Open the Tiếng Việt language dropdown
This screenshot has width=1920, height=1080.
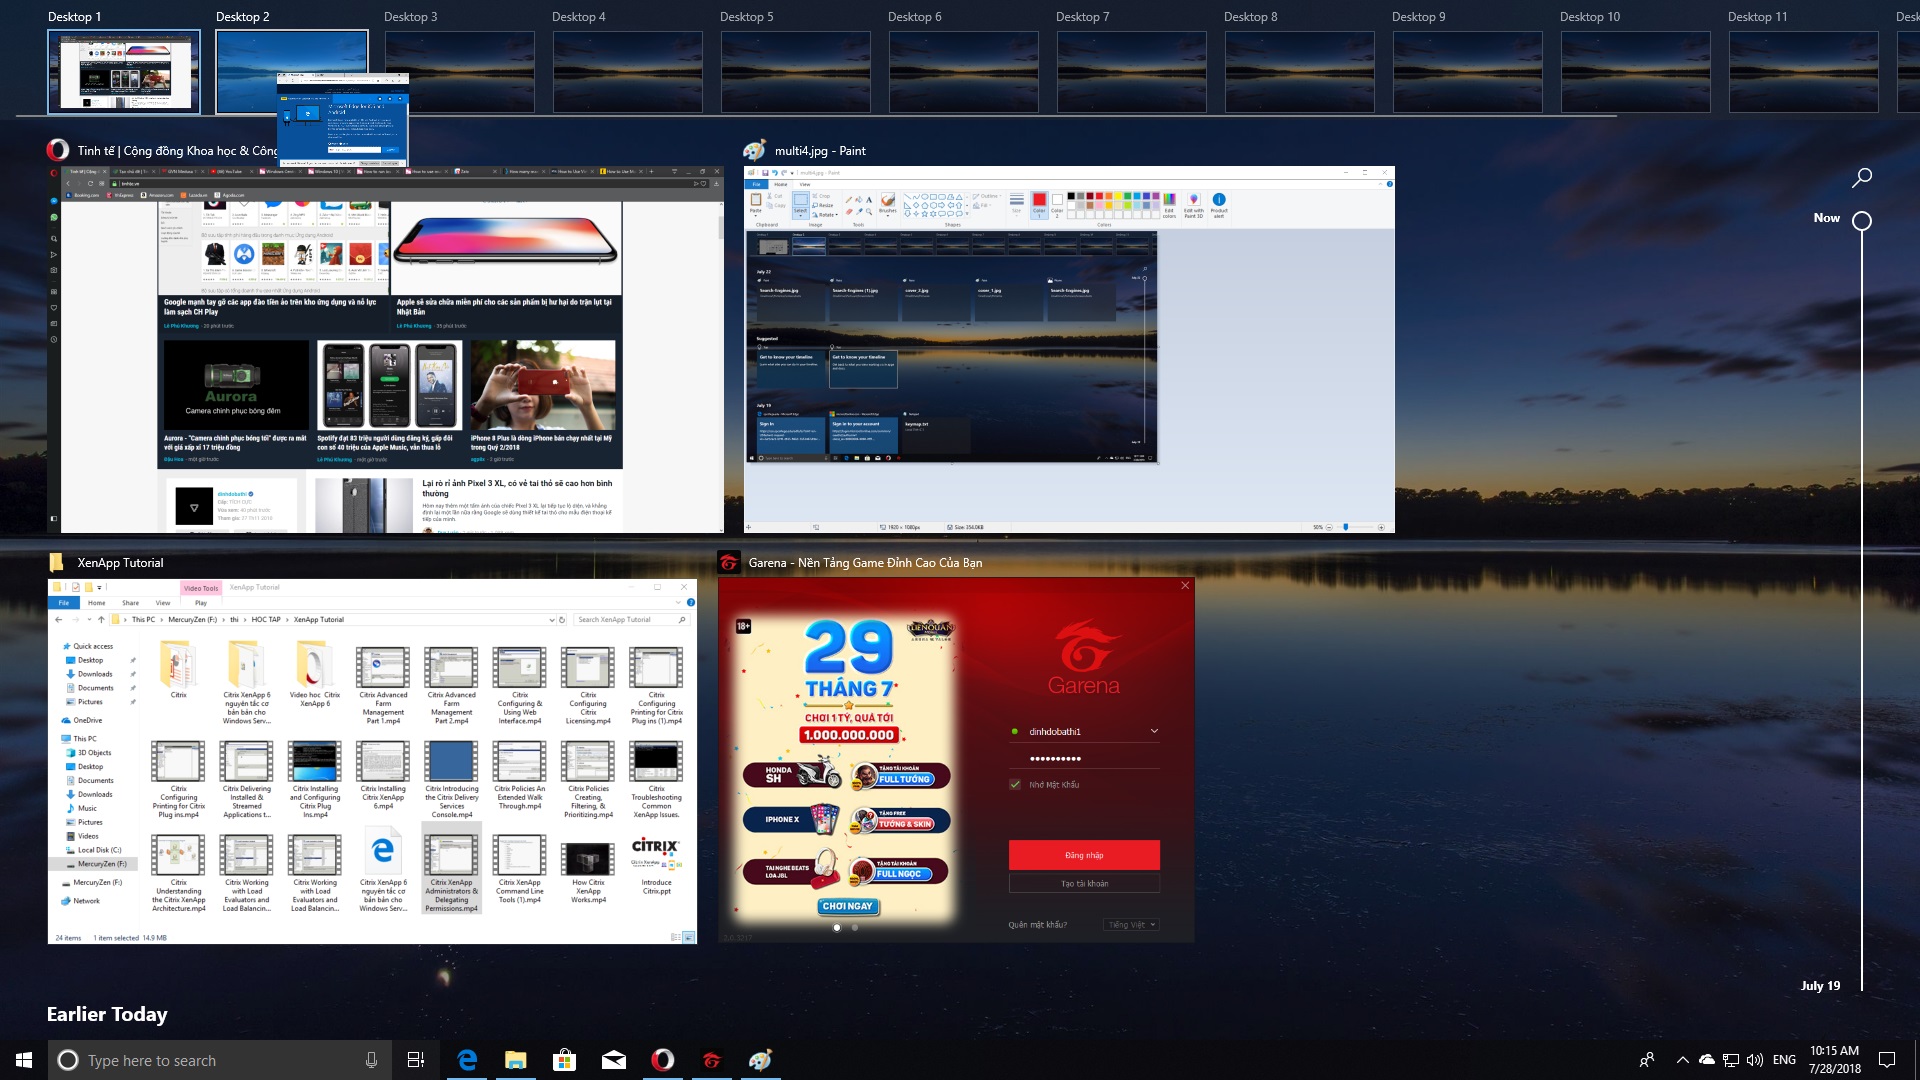(1132, 925)
